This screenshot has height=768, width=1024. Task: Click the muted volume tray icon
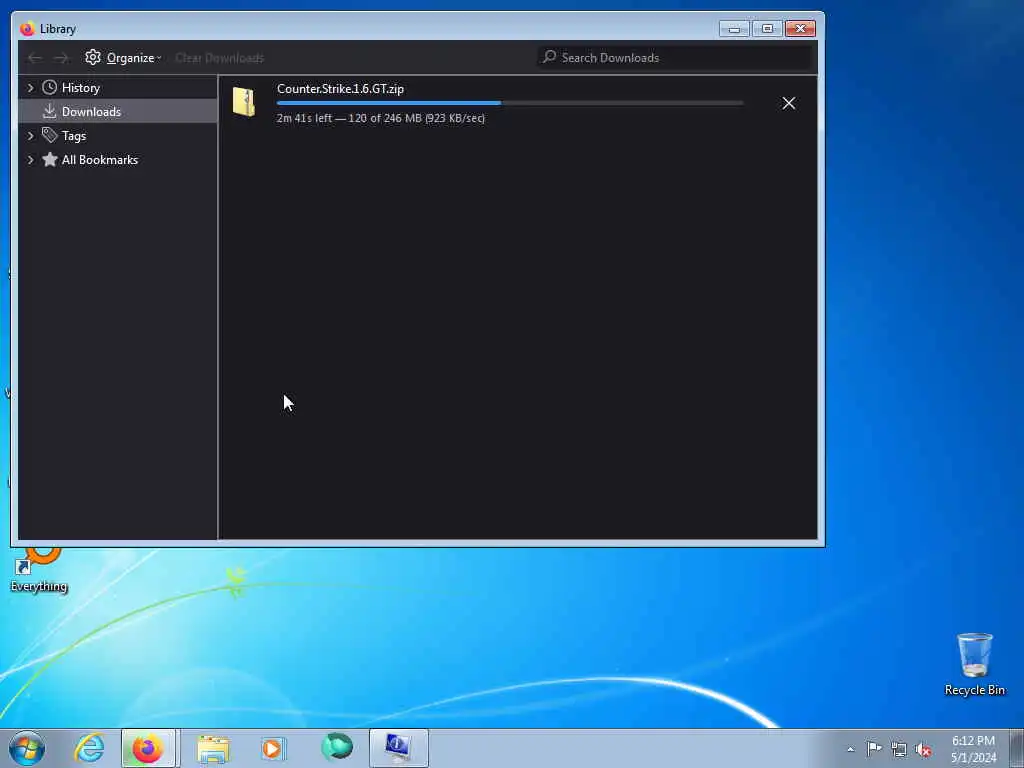click(923, 750)
